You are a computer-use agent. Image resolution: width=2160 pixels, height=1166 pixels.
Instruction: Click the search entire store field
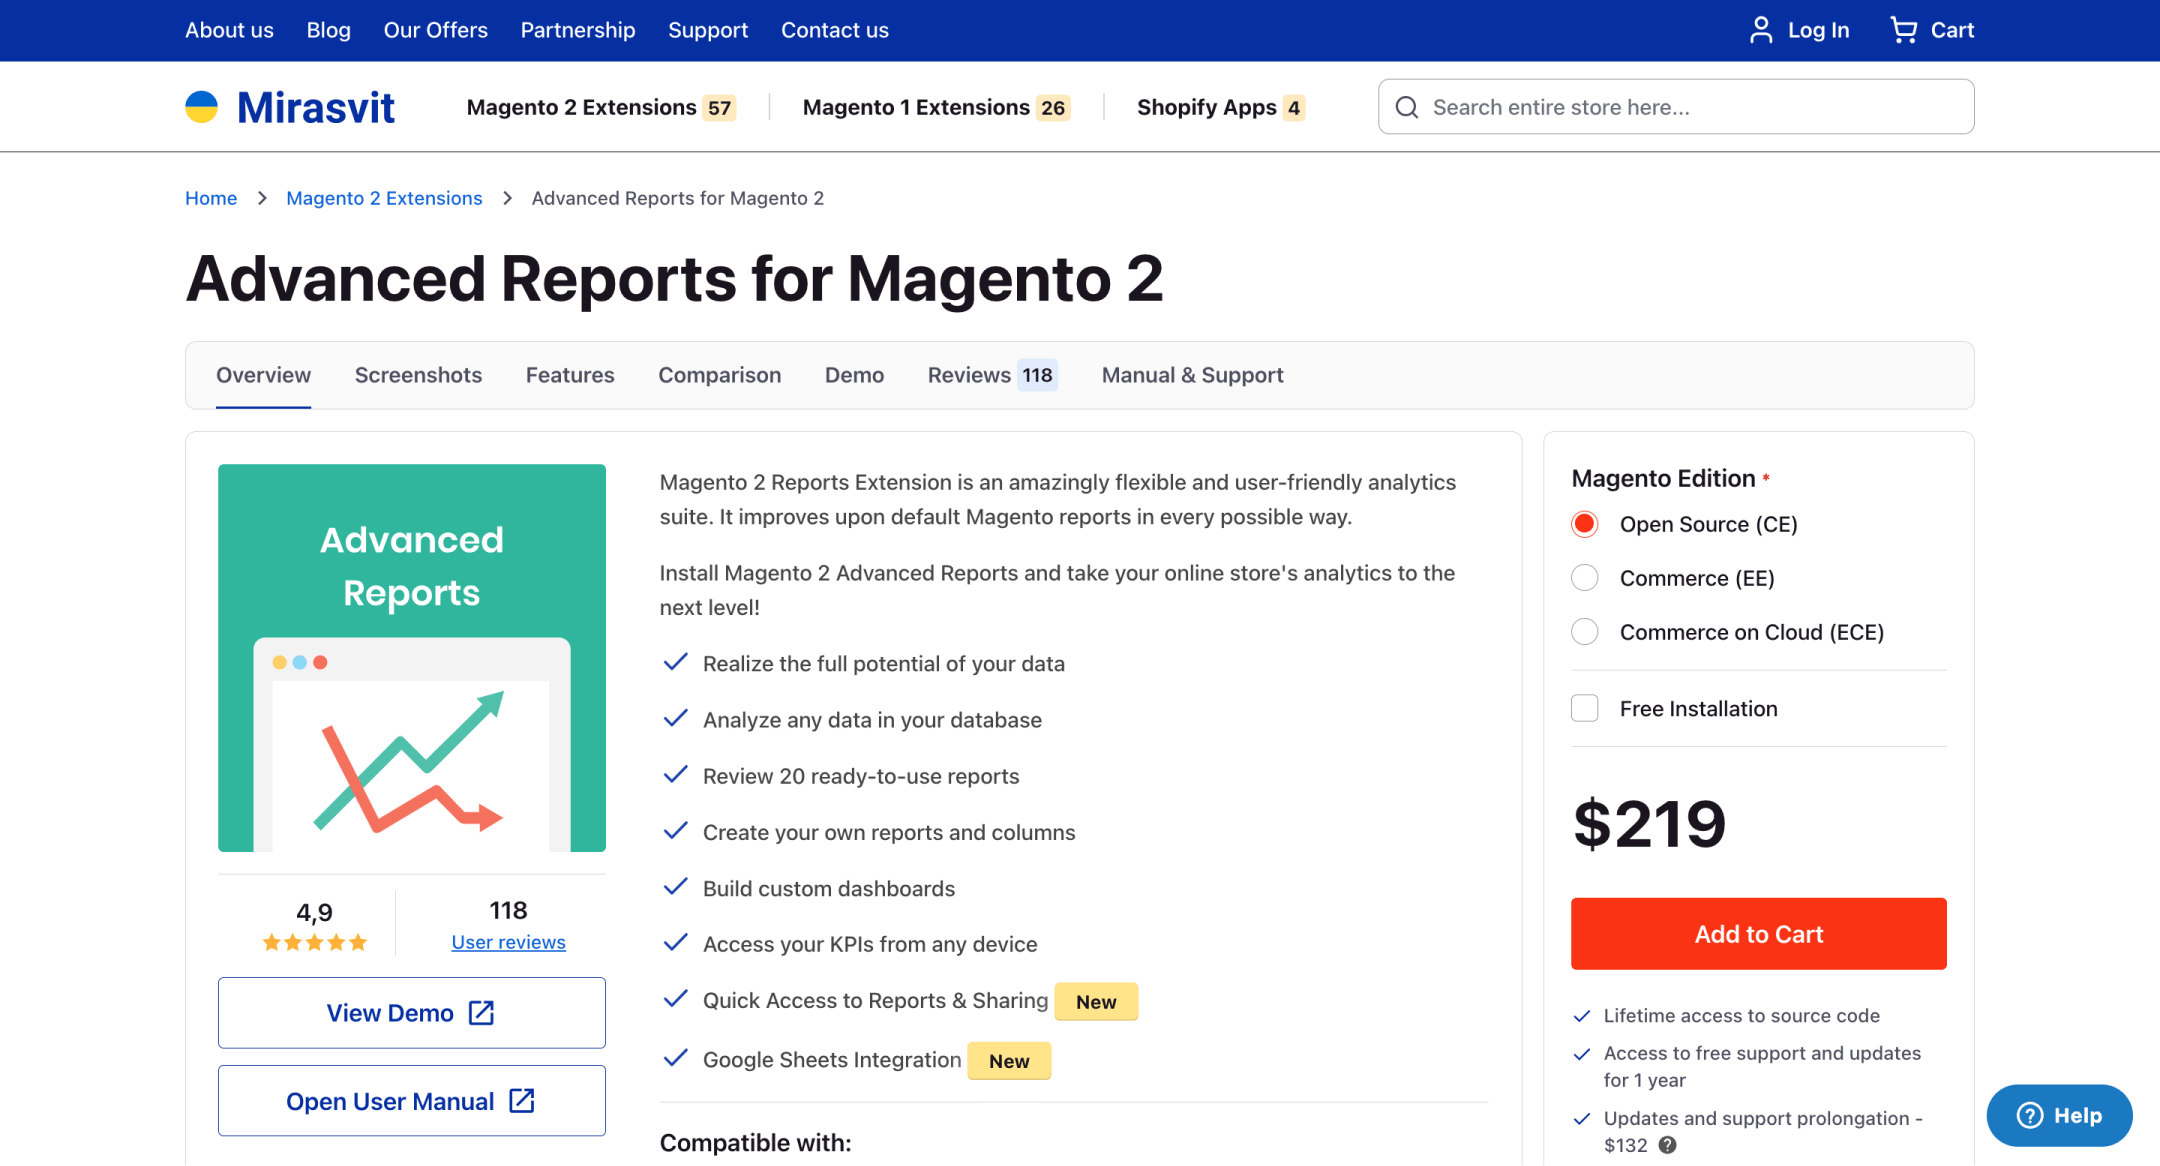tap(1690, 107)
